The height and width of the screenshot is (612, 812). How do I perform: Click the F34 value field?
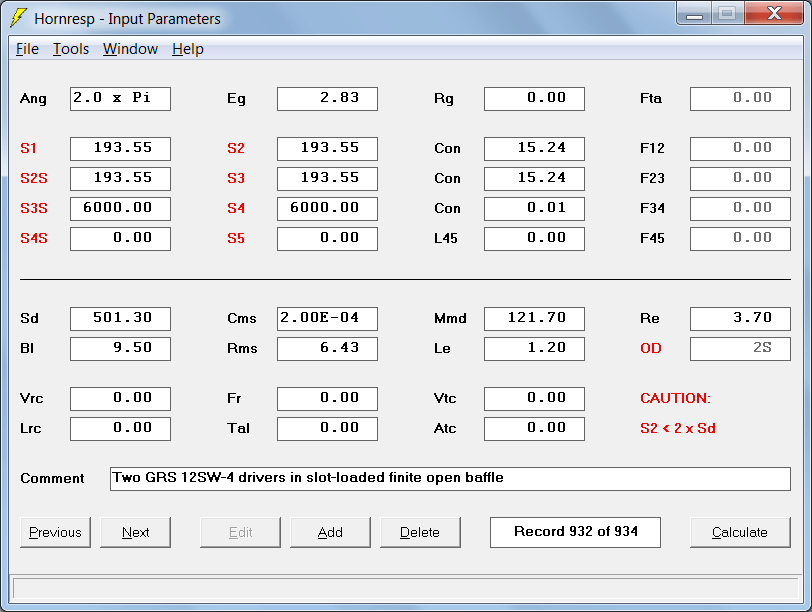click(741, 209)
